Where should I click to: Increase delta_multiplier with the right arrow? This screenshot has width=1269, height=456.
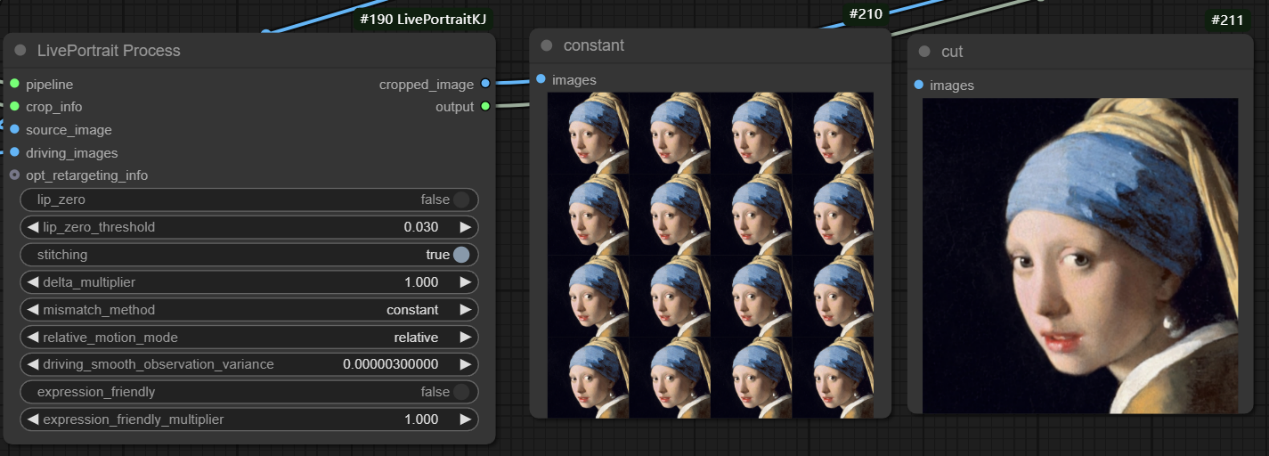click(464, 282)
